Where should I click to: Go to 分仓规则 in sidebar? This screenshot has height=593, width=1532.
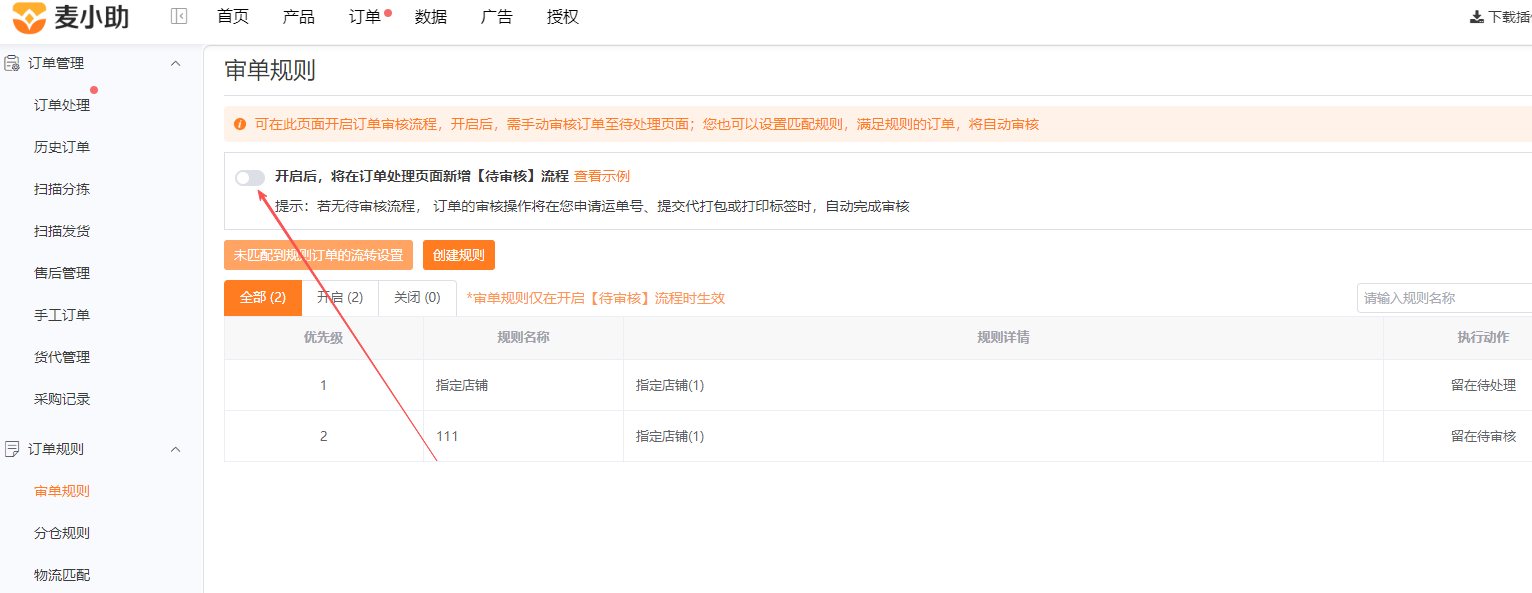[62, 533]
